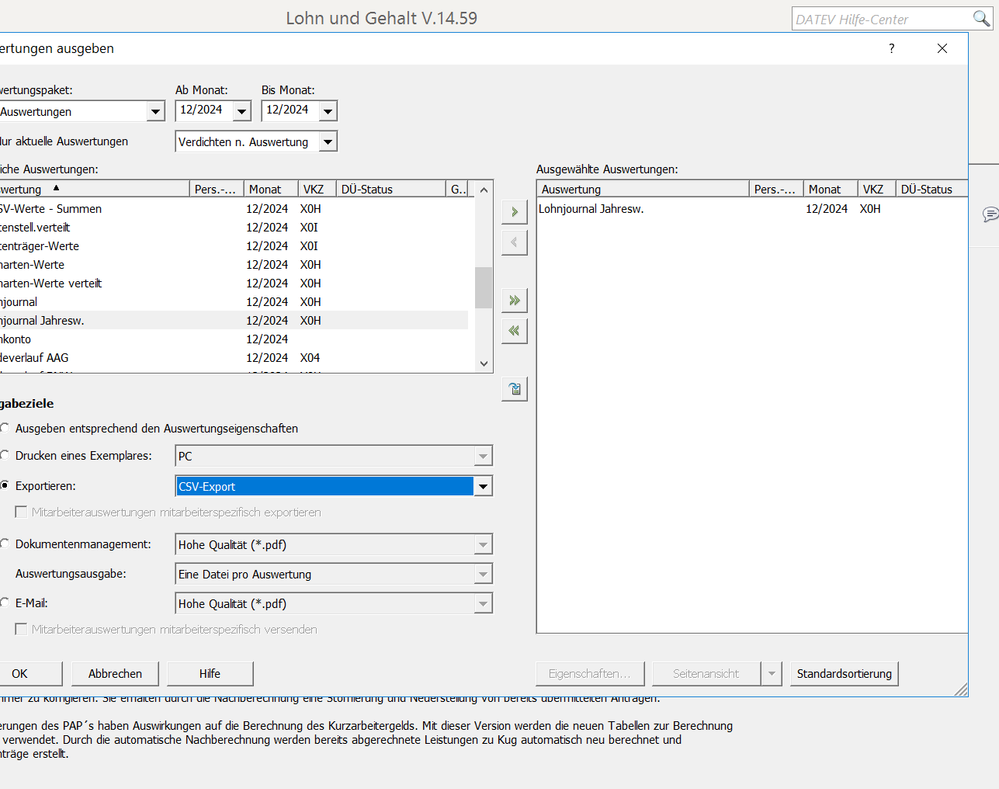Select the row ending in 'everlauf AAG'
This screenshot has width=999, height=789.
[234, 358]
